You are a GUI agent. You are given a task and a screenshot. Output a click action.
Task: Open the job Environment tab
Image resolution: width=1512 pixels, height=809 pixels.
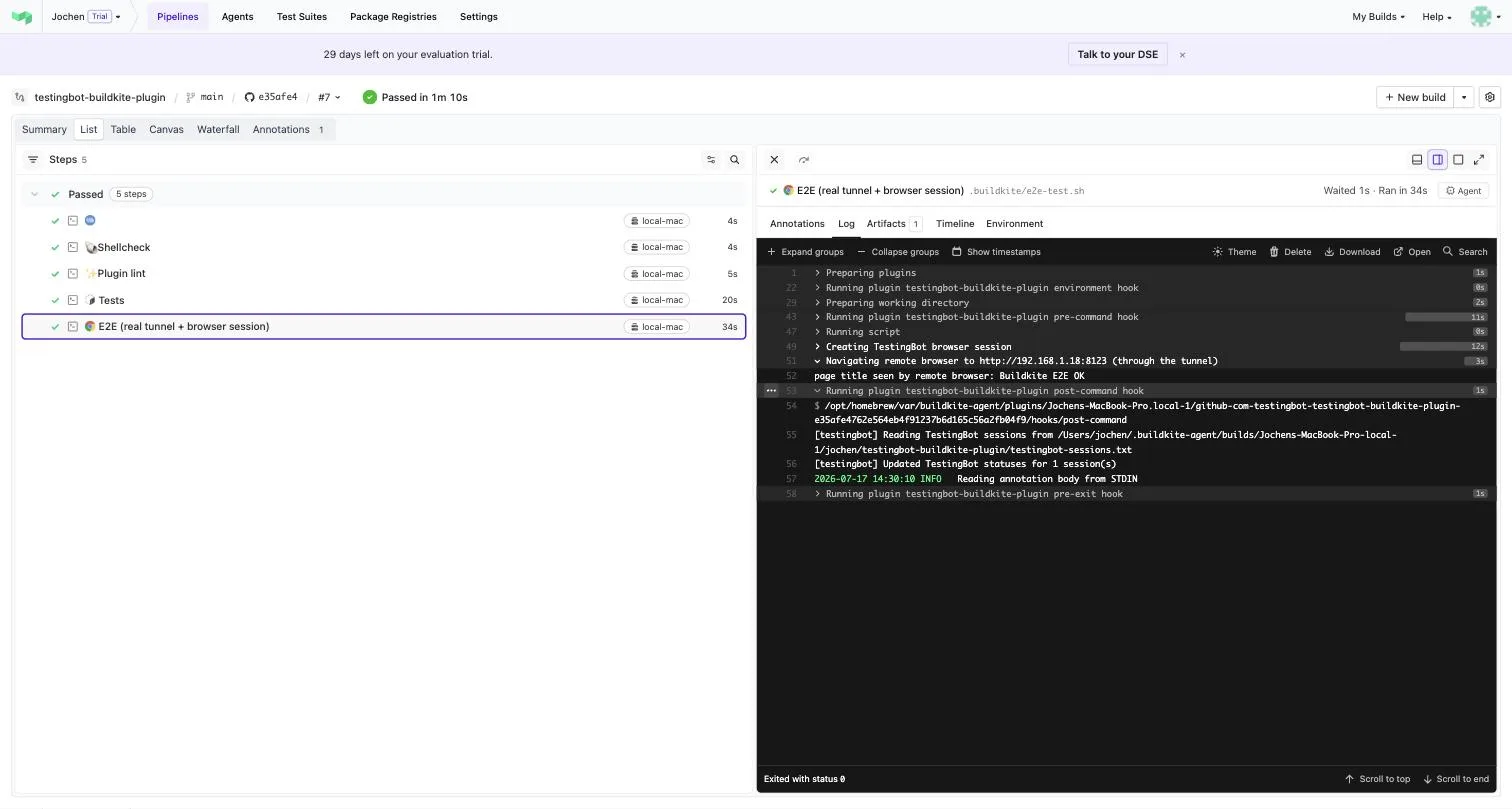pyautogui.click(x=1014, y=224)
